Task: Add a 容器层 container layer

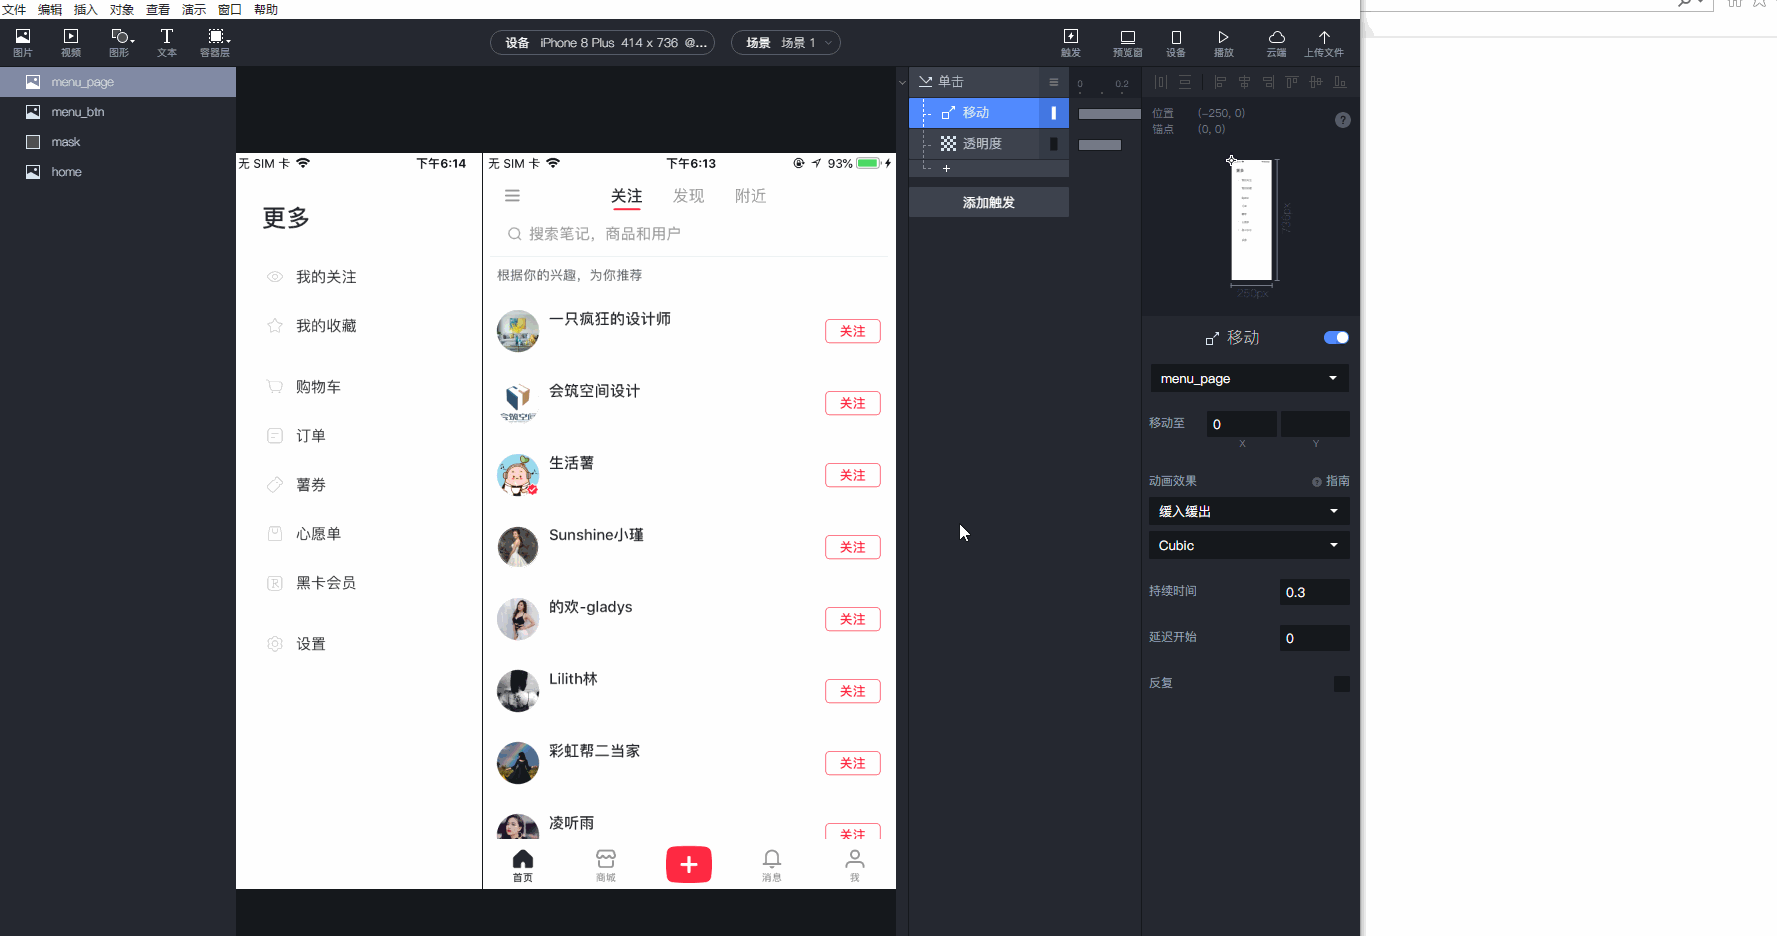Action: [215, 42]
